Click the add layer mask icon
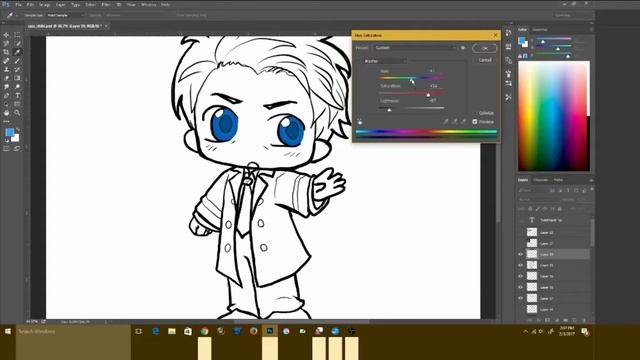This screenshot has height=360, width=640. 547,320
